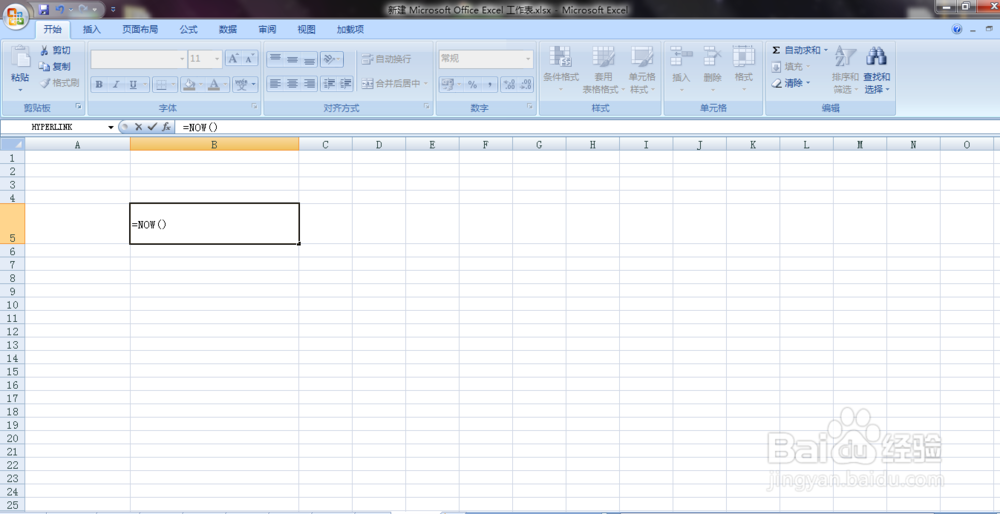Screen dimensions: 1000x514
Task: Click 套用表格格式 format as table
Action: (x=603, y=70)
